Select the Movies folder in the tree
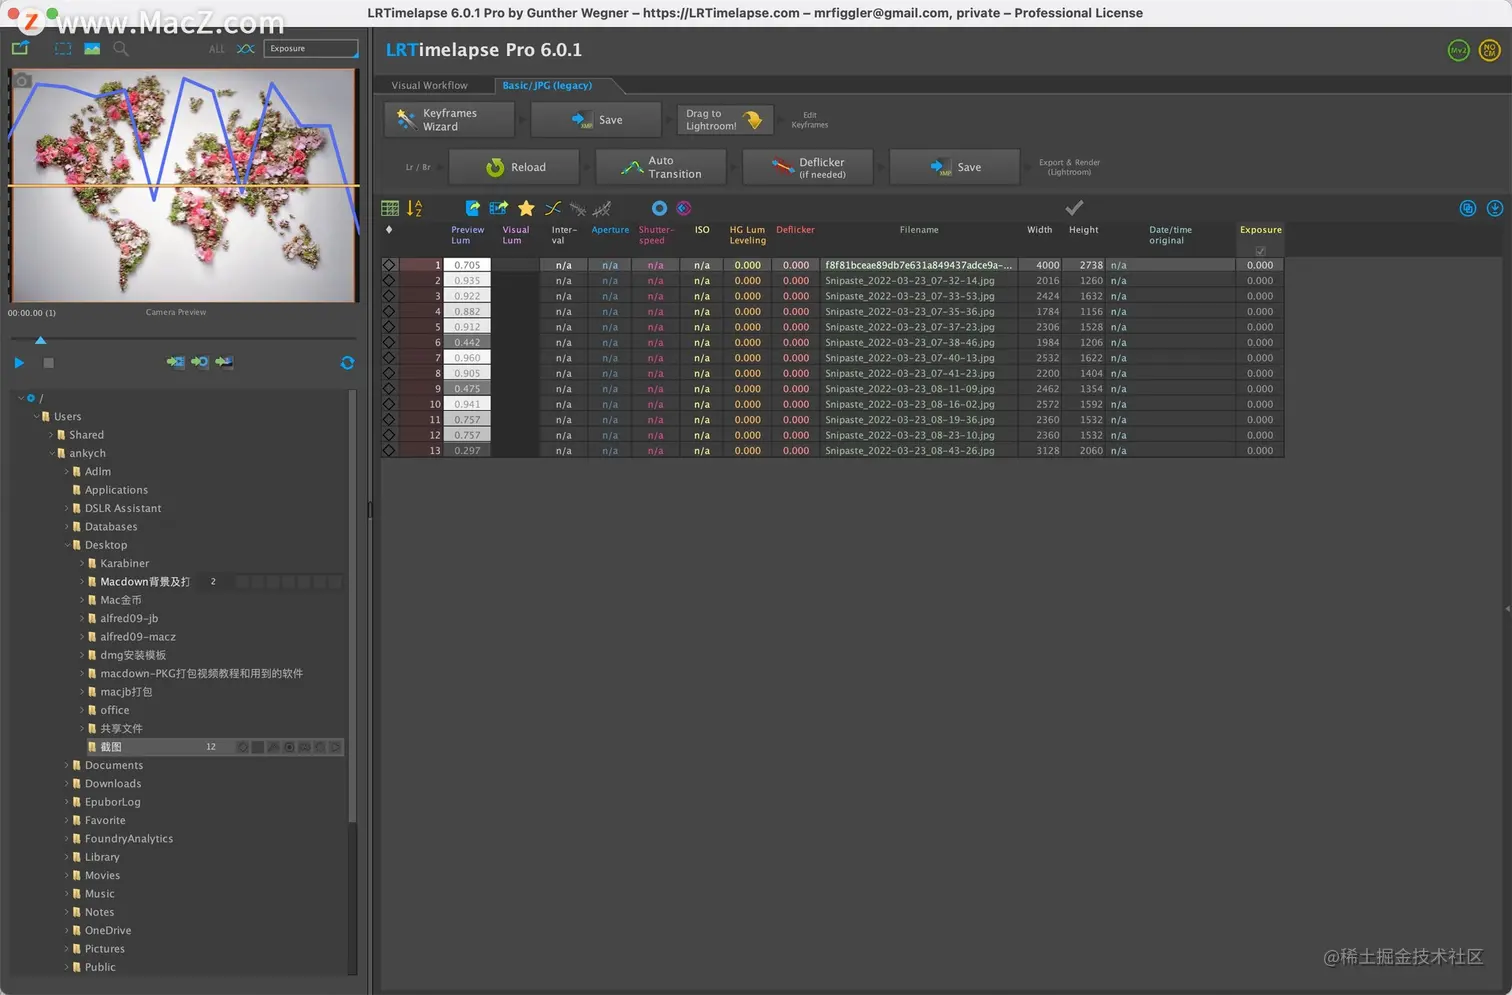The height and width of the screenshot is (995, 1512). coord(102,875)
